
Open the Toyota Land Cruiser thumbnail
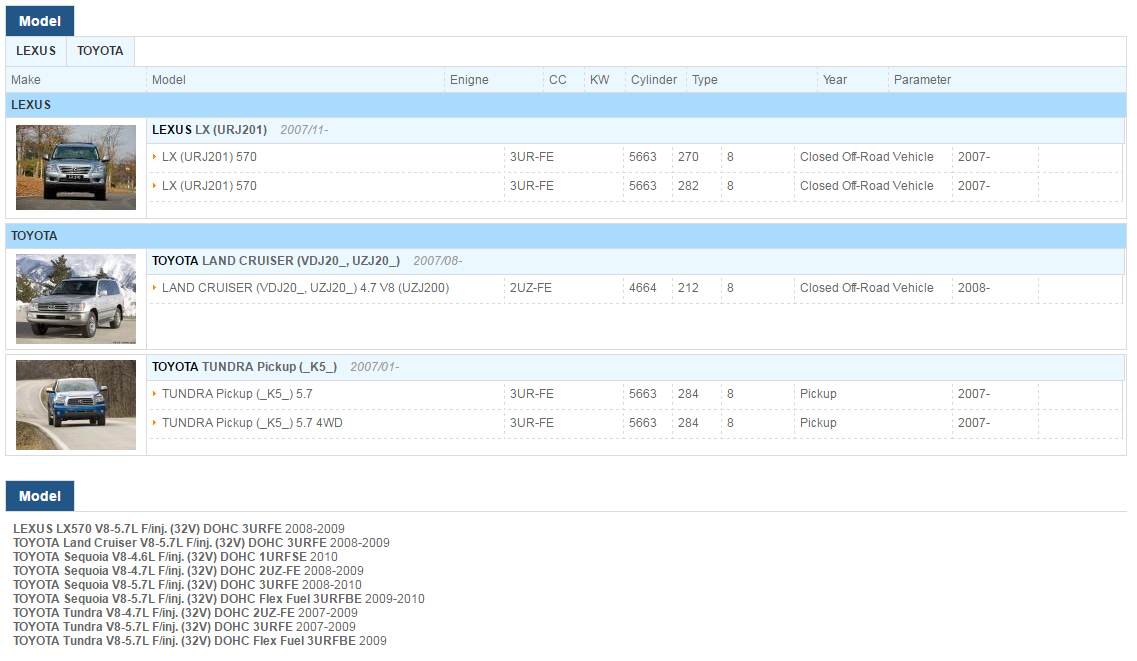[76, 299]
